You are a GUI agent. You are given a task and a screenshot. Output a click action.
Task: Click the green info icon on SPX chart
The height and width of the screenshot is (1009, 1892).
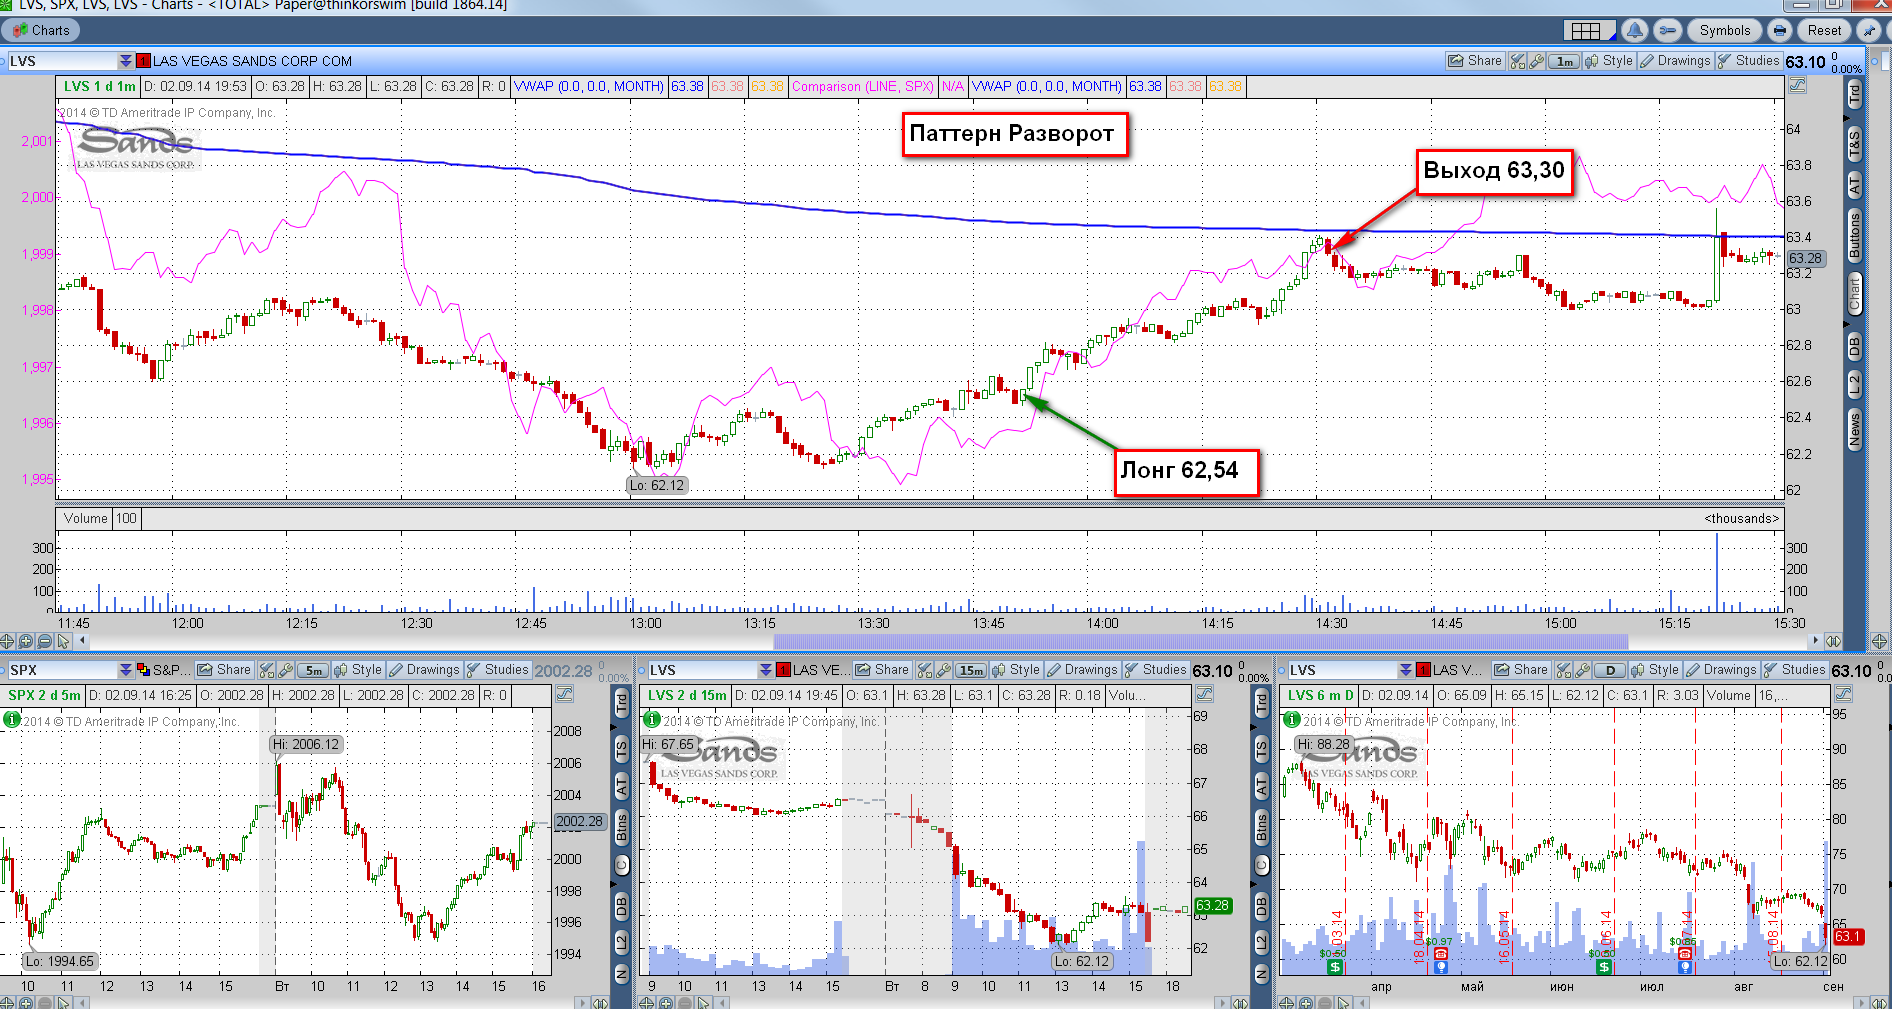[x=12, y=719]
